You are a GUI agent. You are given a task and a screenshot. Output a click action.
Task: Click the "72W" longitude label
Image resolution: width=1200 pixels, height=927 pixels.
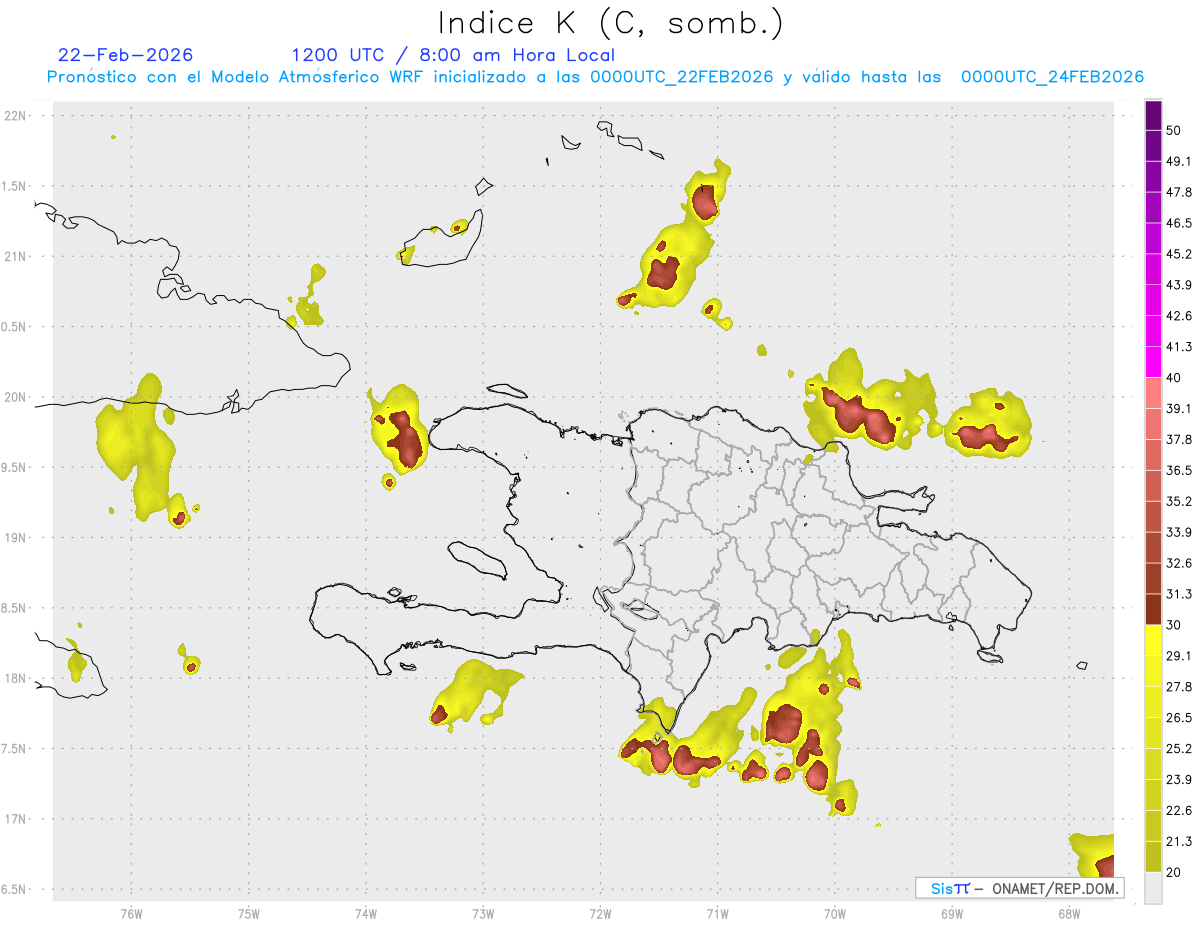(600, 913)
